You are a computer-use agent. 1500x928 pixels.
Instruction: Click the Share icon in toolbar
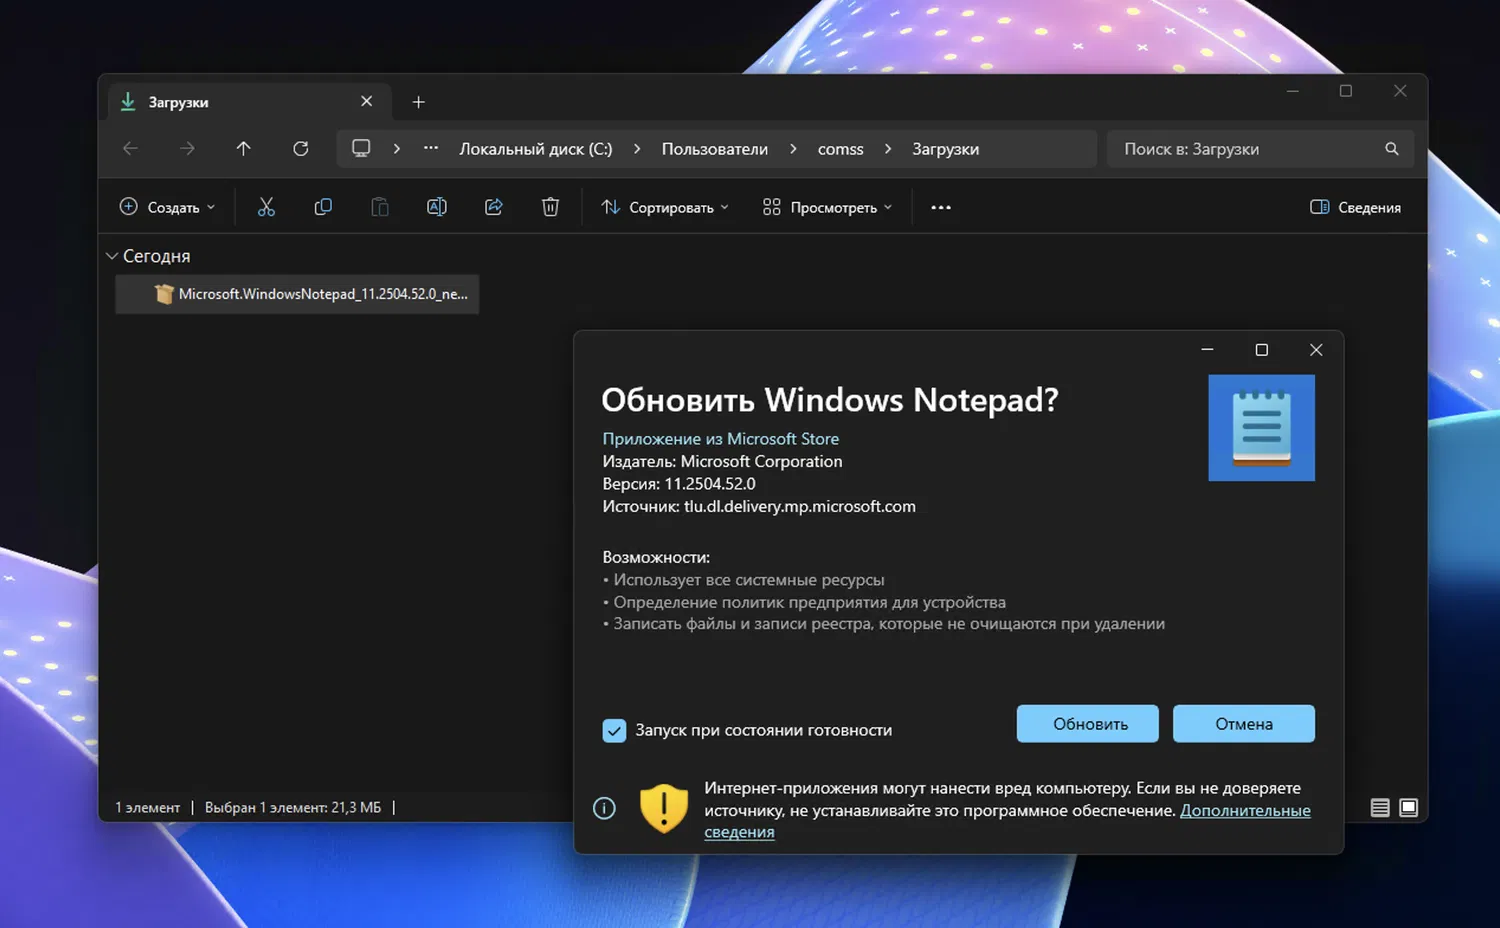point(494,207)
